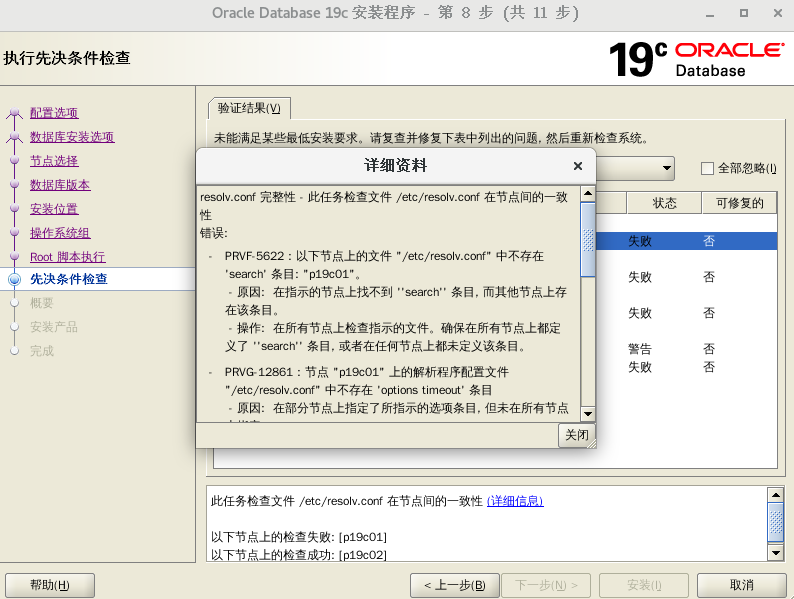Click the 上一步 back button
Screen dimensions: 794x599
[455, 585]
